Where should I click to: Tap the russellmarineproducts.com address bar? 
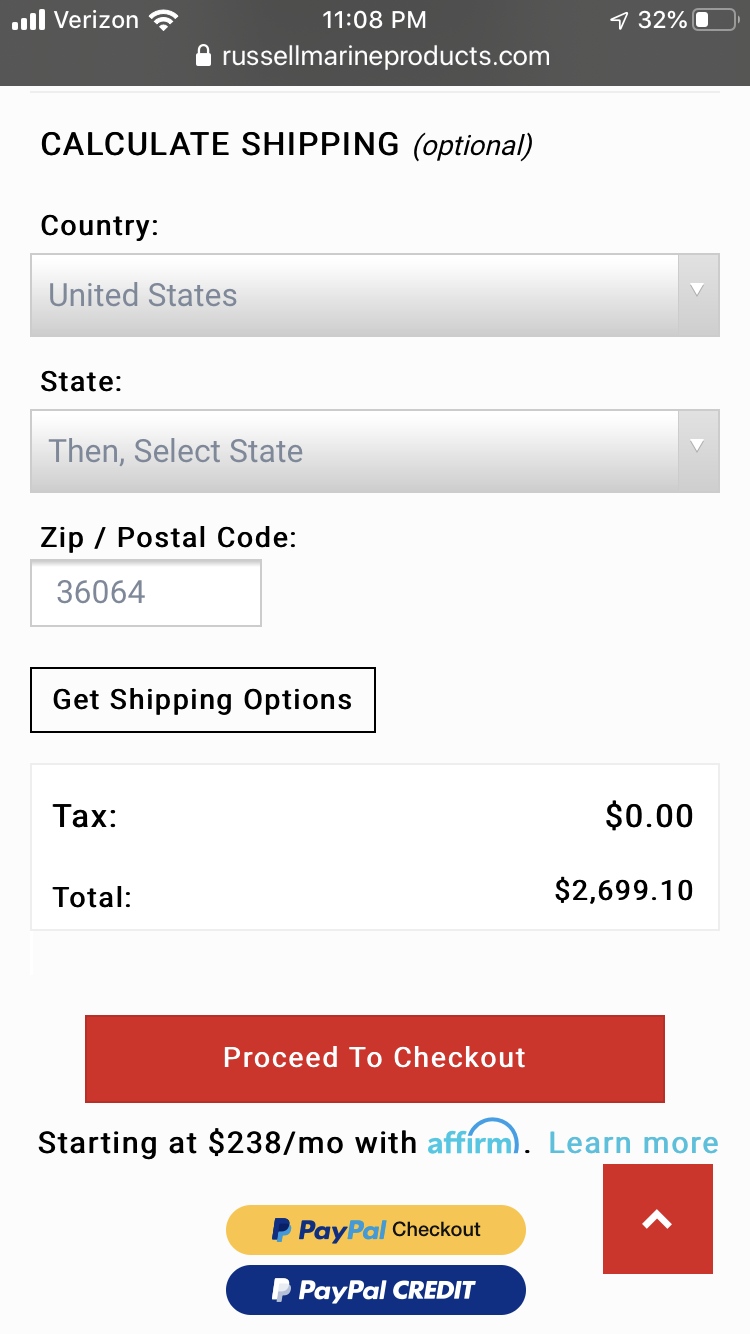(385, 56)
